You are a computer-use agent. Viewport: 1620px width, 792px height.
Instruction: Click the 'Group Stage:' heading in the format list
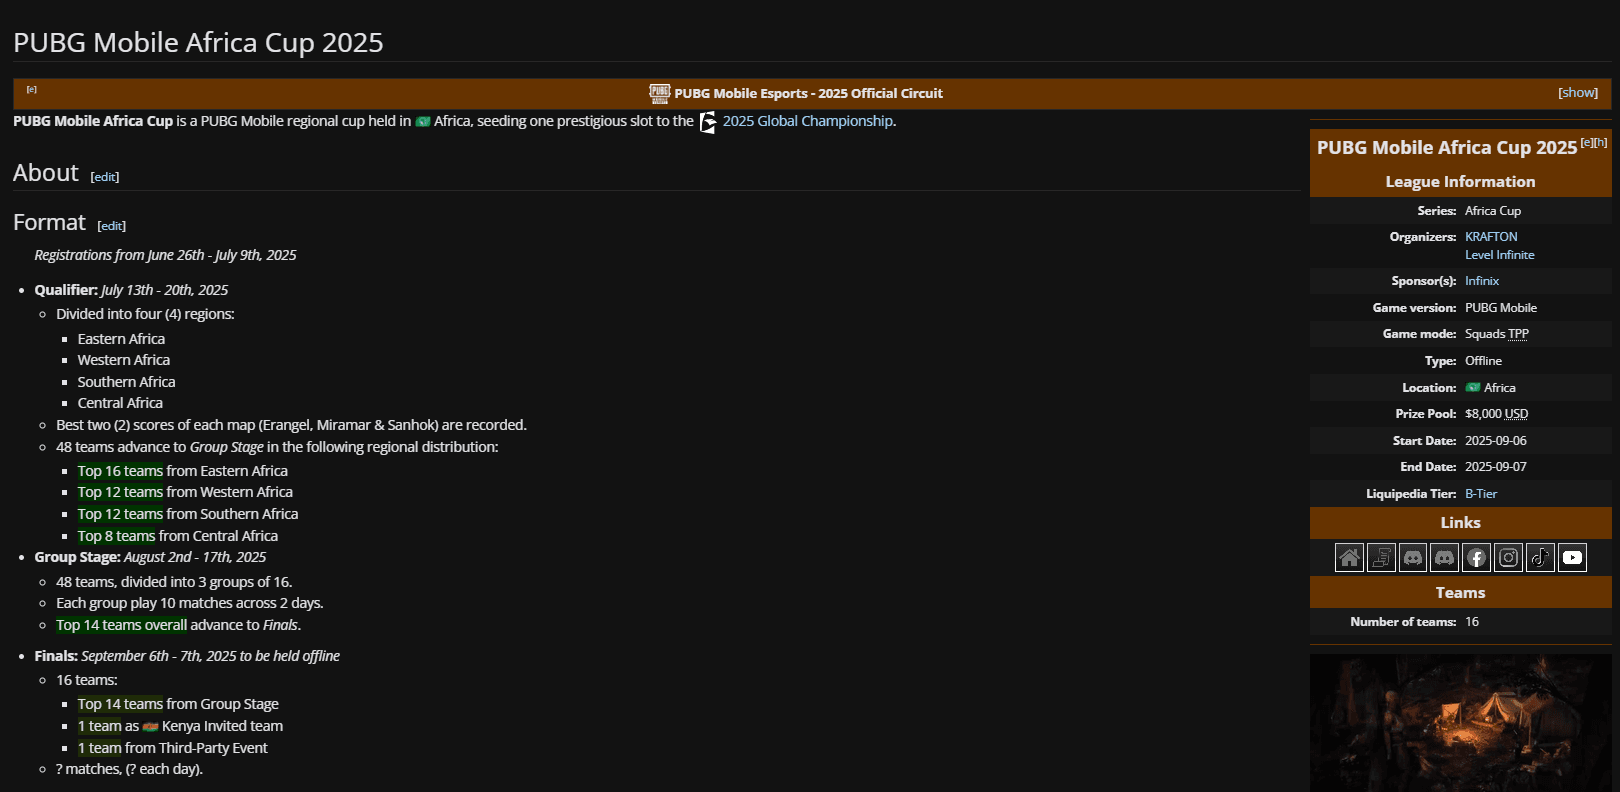click(77, 557)
